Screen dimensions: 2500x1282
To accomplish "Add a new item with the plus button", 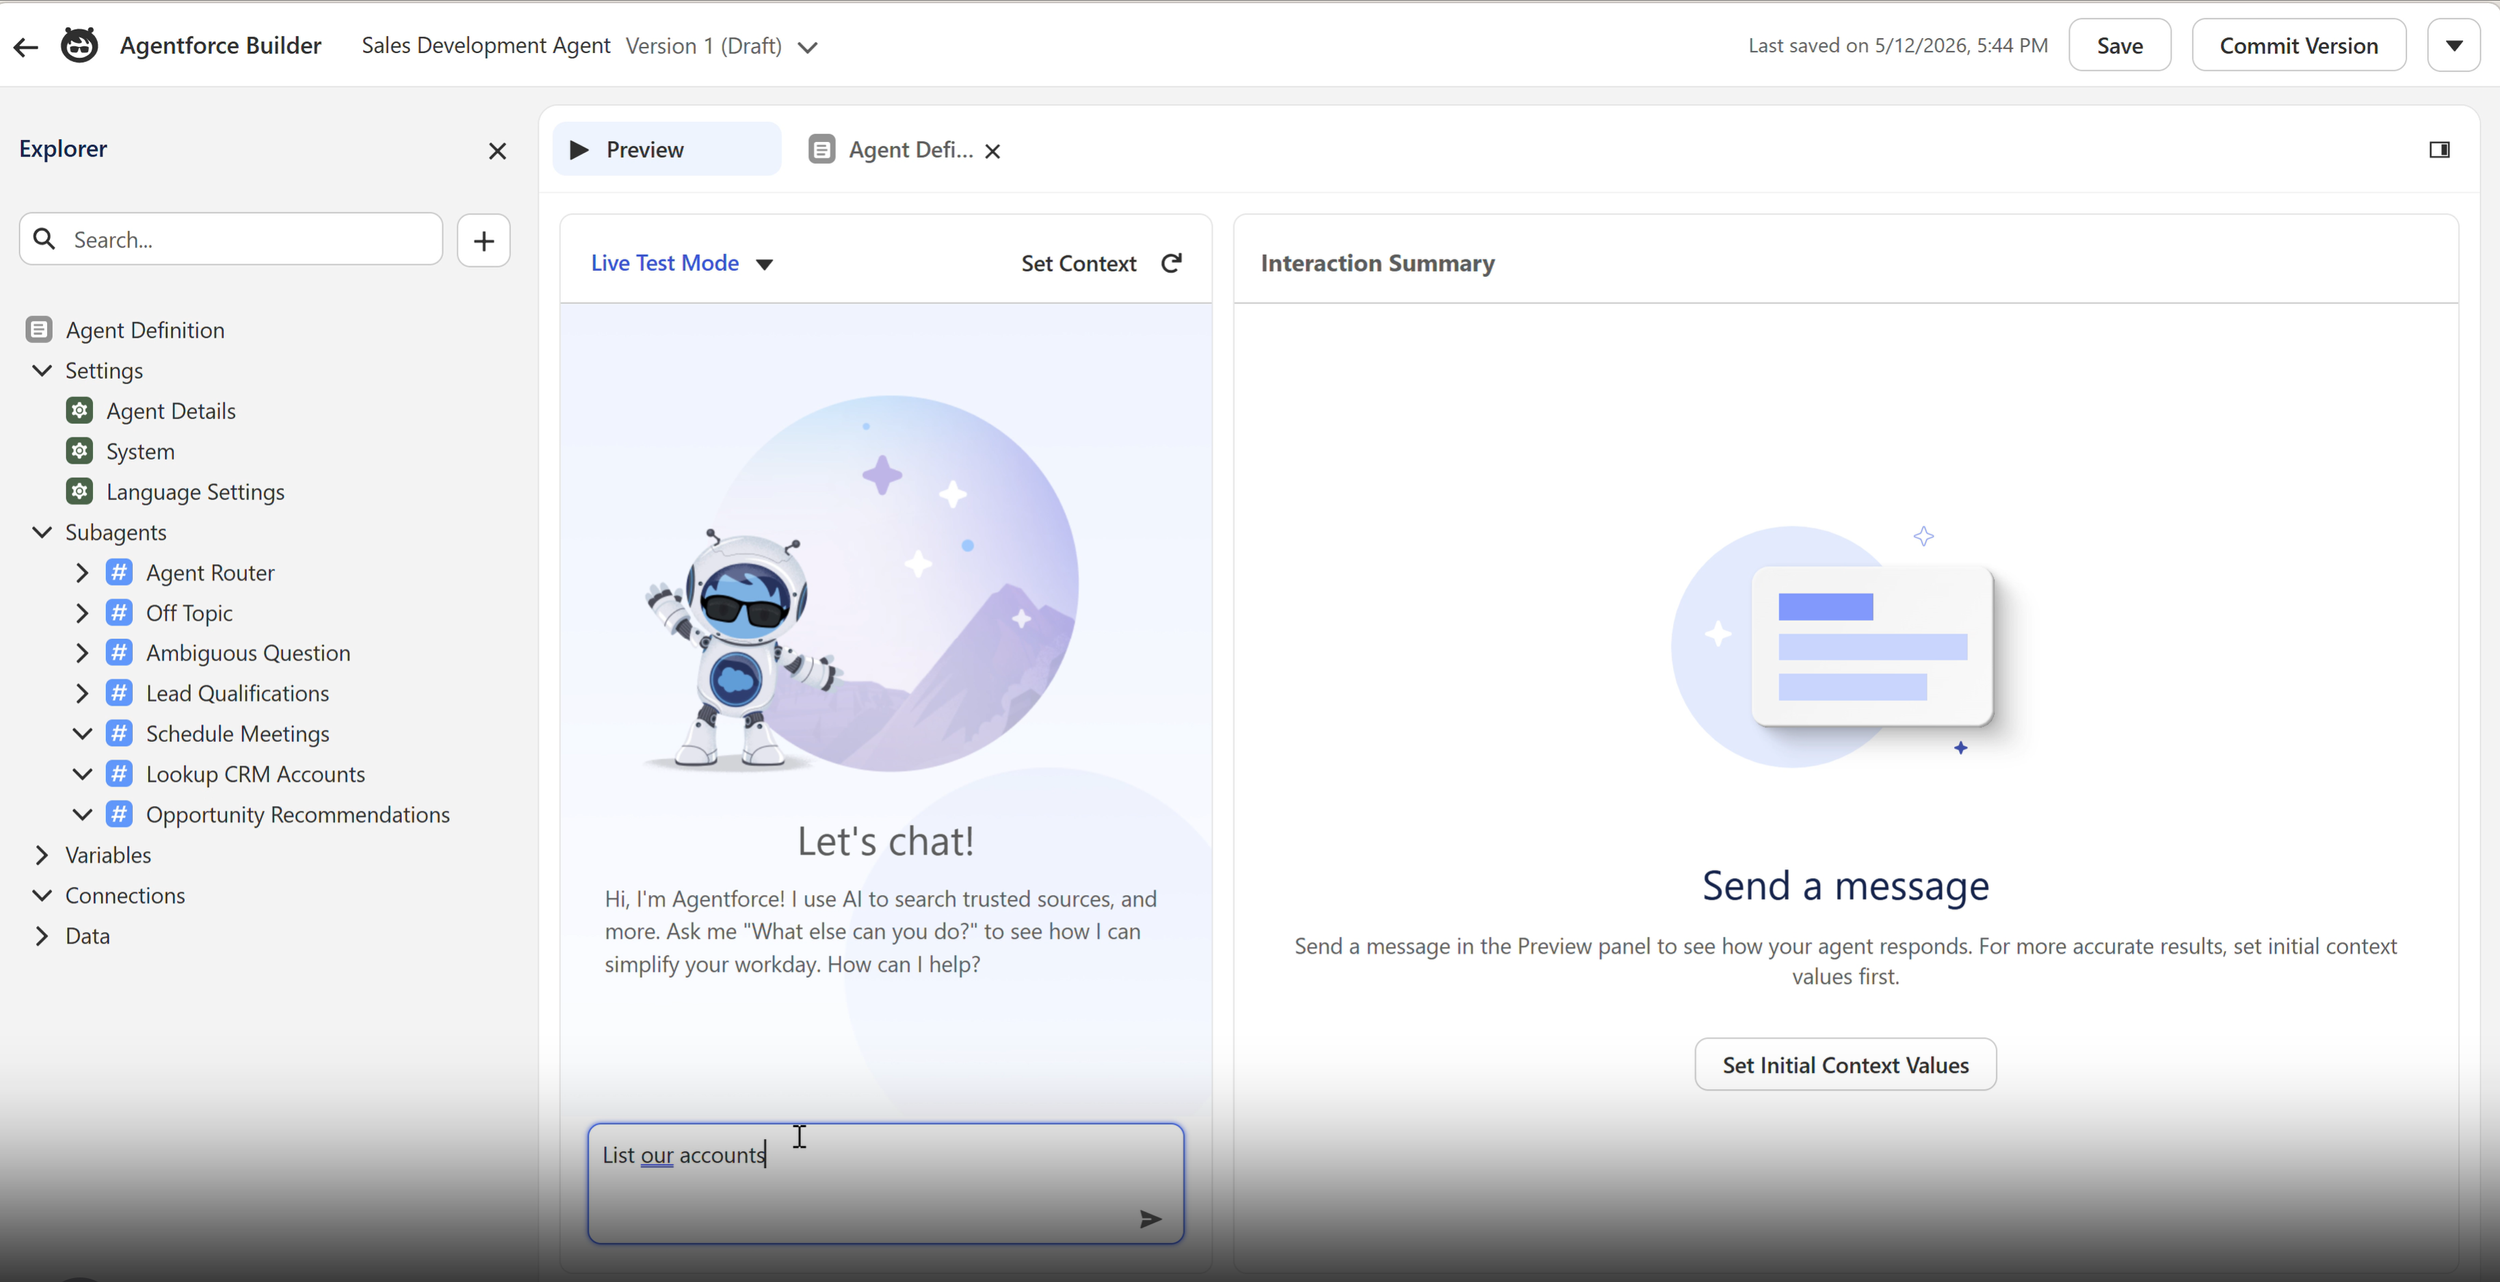I will pyautogui.click(x=484, y=240).
